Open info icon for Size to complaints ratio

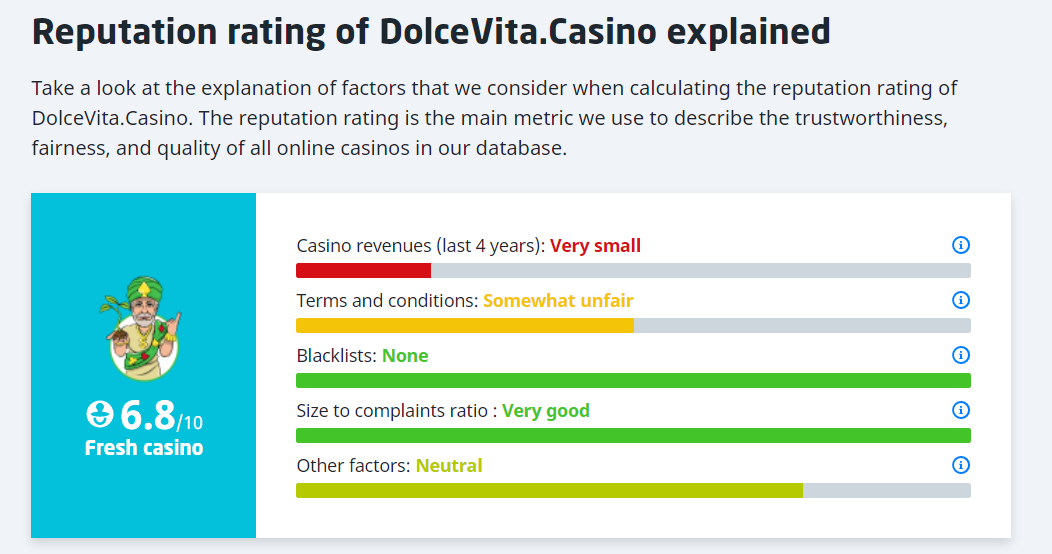point(961,410)
